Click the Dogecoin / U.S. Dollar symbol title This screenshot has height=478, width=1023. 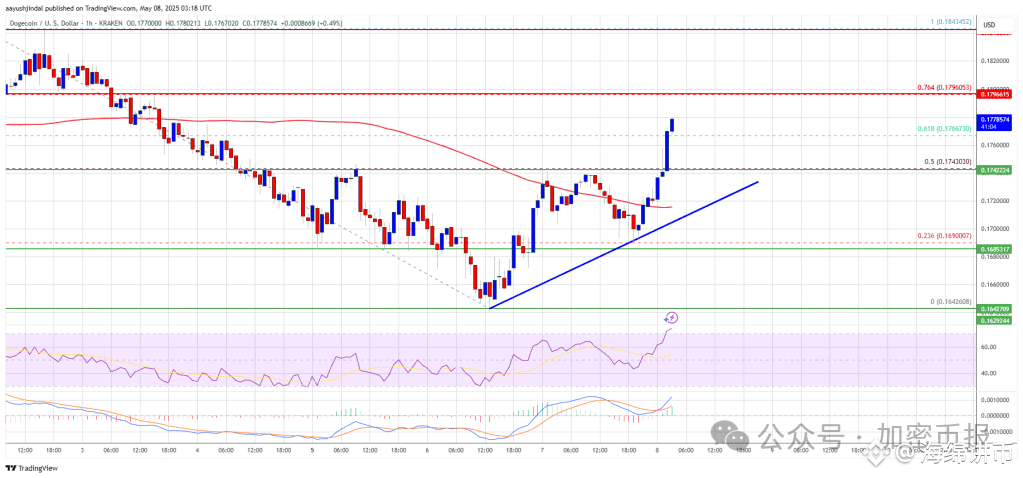pyautogui.click(x=42, y=23)
